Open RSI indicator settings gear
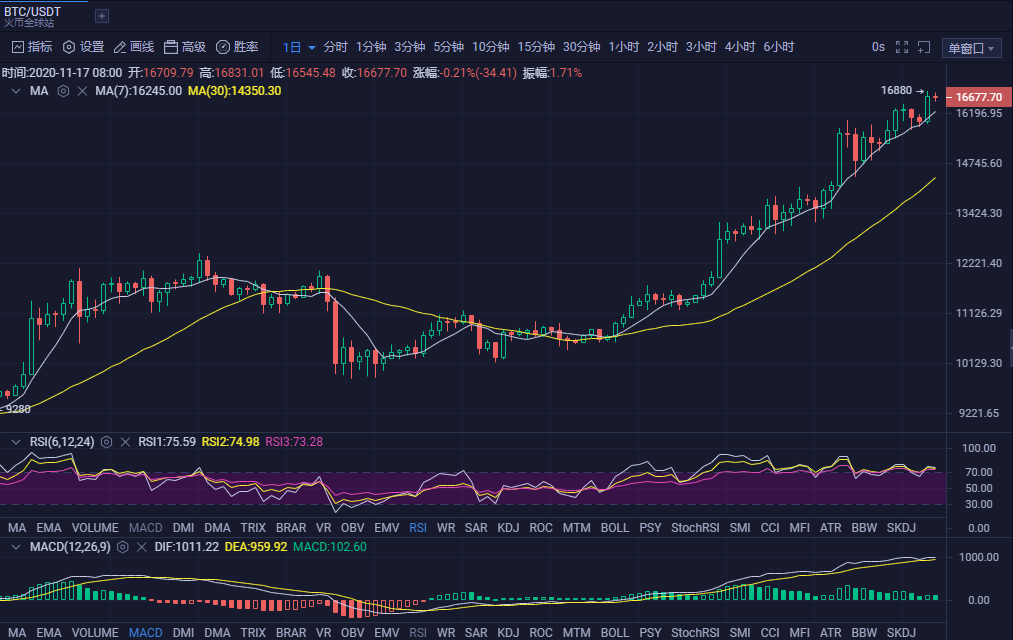1013x640 pixels. click(107, 442)
